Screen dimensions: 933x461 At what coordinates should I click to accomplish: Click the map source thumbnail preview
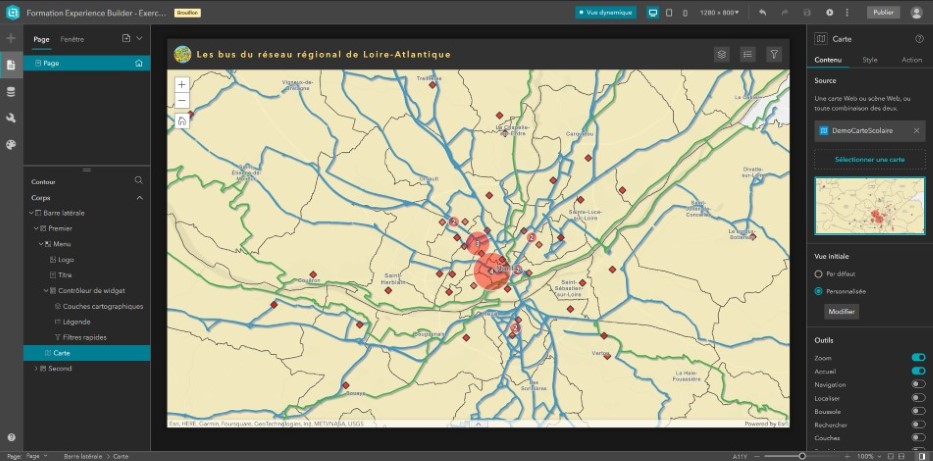pyautogui.click(x=870, y=206)
